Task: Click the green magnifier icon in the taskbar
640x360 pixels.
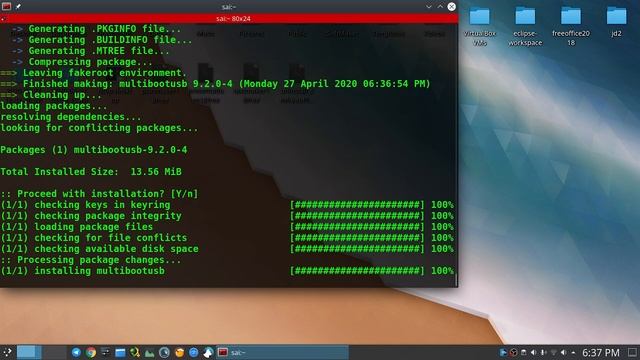Action: pos(135,352)
